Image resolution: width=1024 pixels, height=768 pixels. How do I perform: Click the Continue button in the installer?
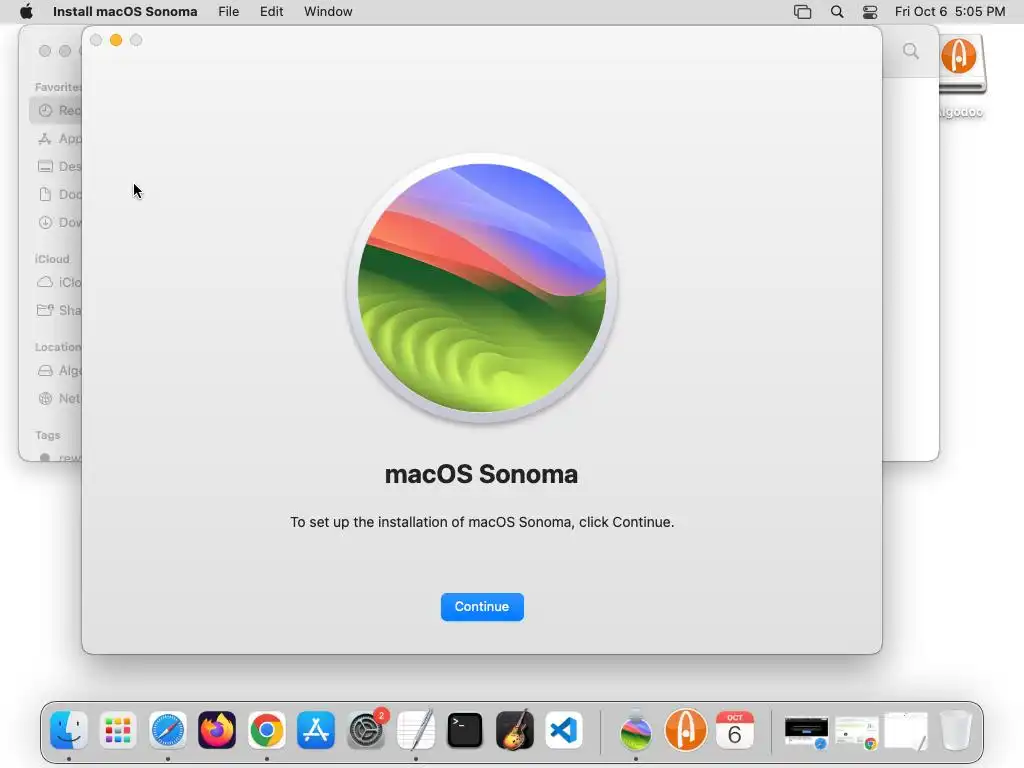point(482,607)
